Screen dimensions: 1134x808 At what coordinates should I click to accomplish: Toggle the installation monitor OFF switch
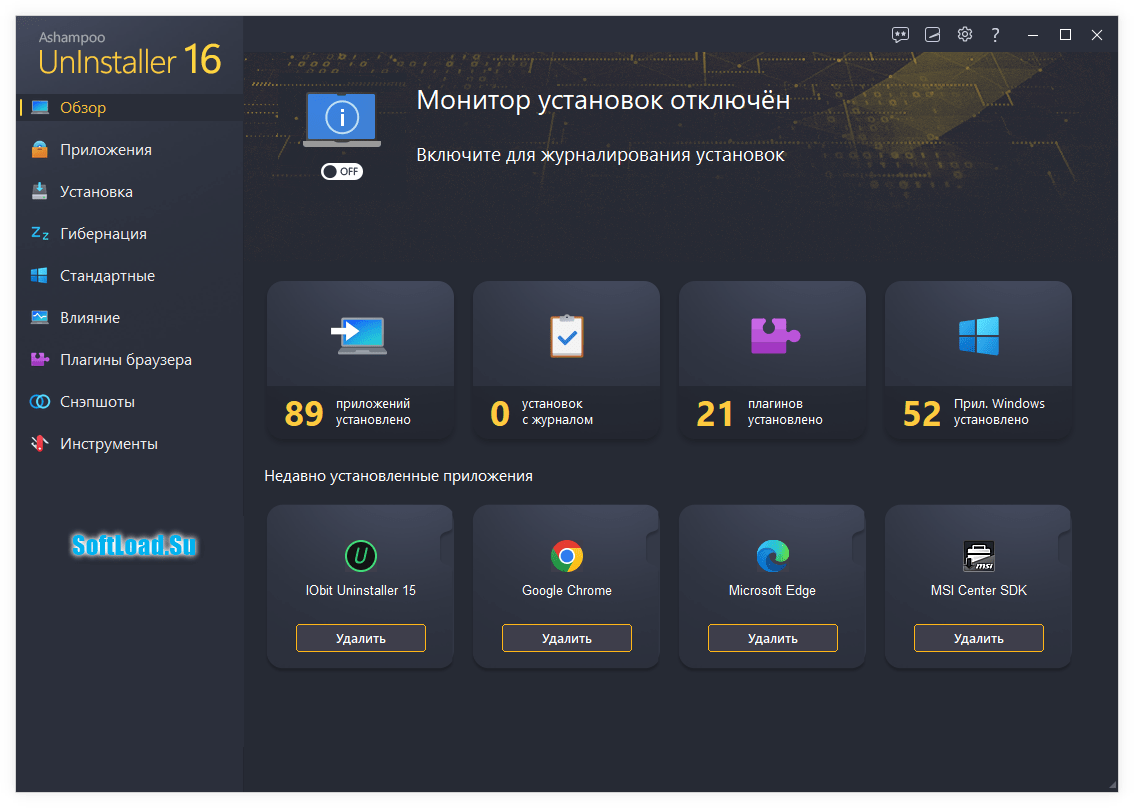click(342, 171)
